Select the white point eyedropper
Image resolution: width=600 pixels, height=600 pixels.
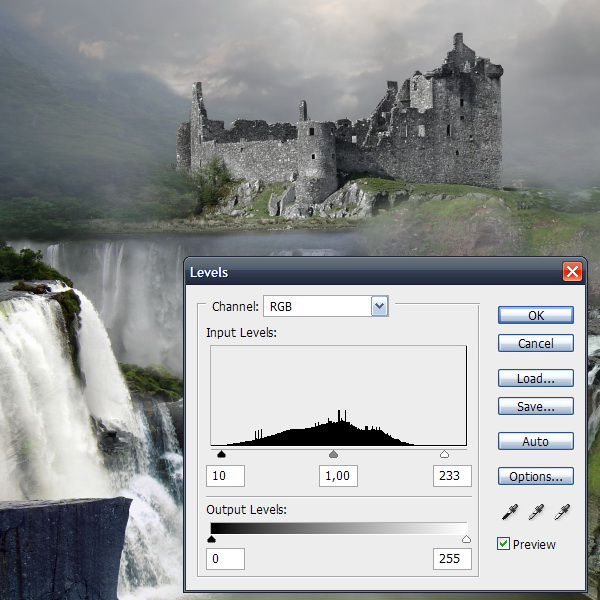click(x=562, y=512)
